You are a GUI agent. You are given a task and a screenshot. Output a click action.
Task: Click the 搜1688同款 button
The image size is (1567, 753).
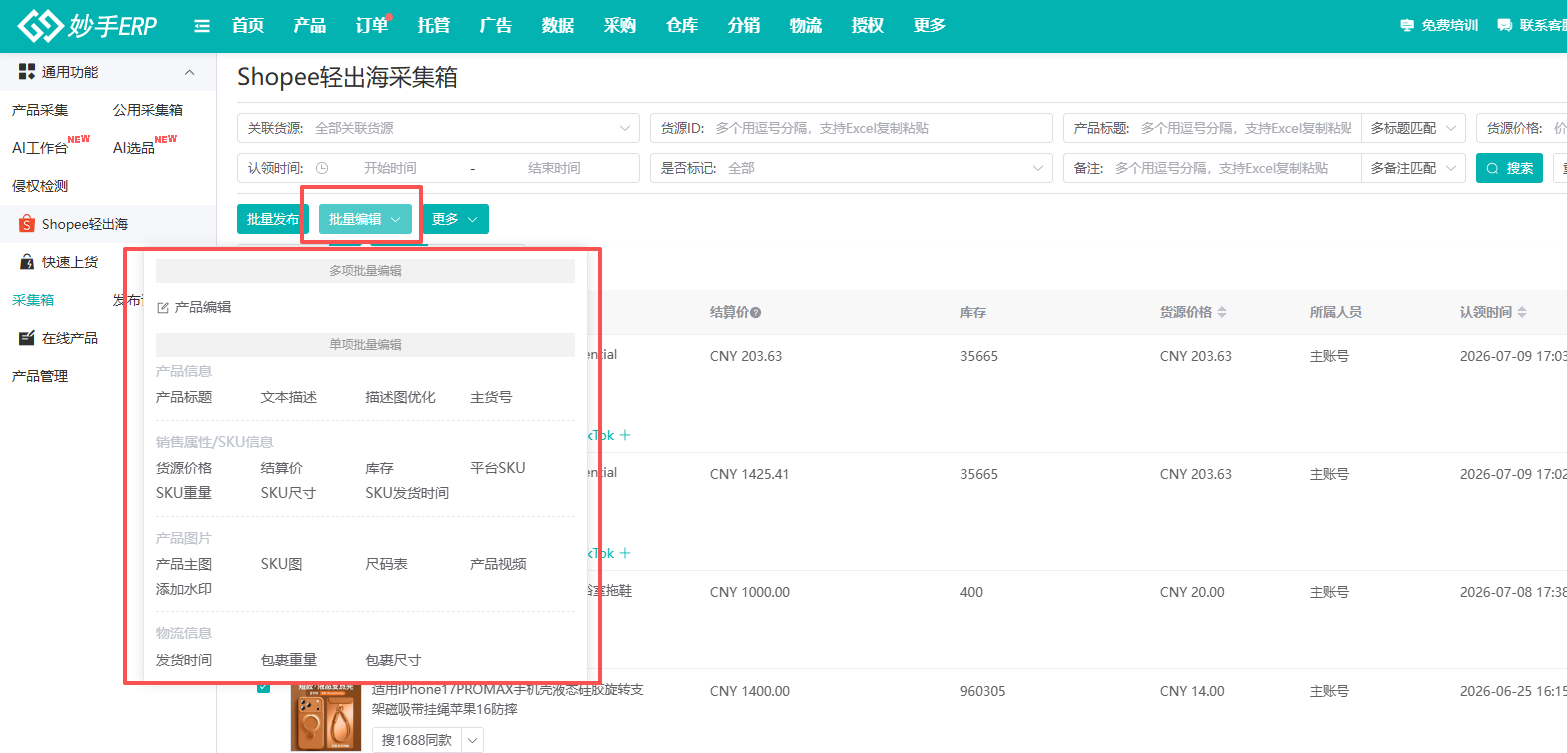tap(416, 740)
